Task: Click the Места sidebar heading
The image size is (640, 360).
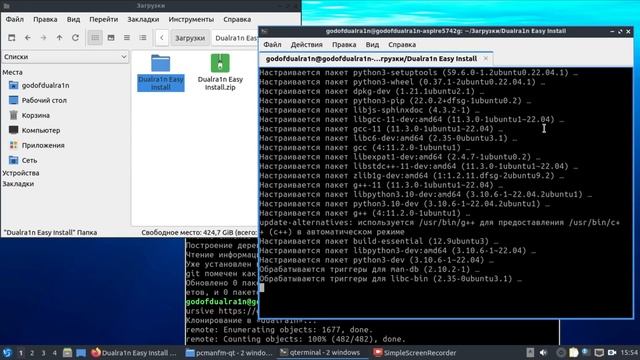Action: pyautogui.click(x=13, y=72)
